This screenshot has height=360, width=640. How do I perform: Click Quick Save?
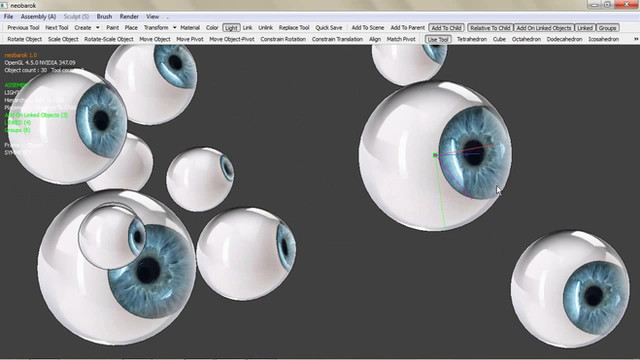point(329,28)
